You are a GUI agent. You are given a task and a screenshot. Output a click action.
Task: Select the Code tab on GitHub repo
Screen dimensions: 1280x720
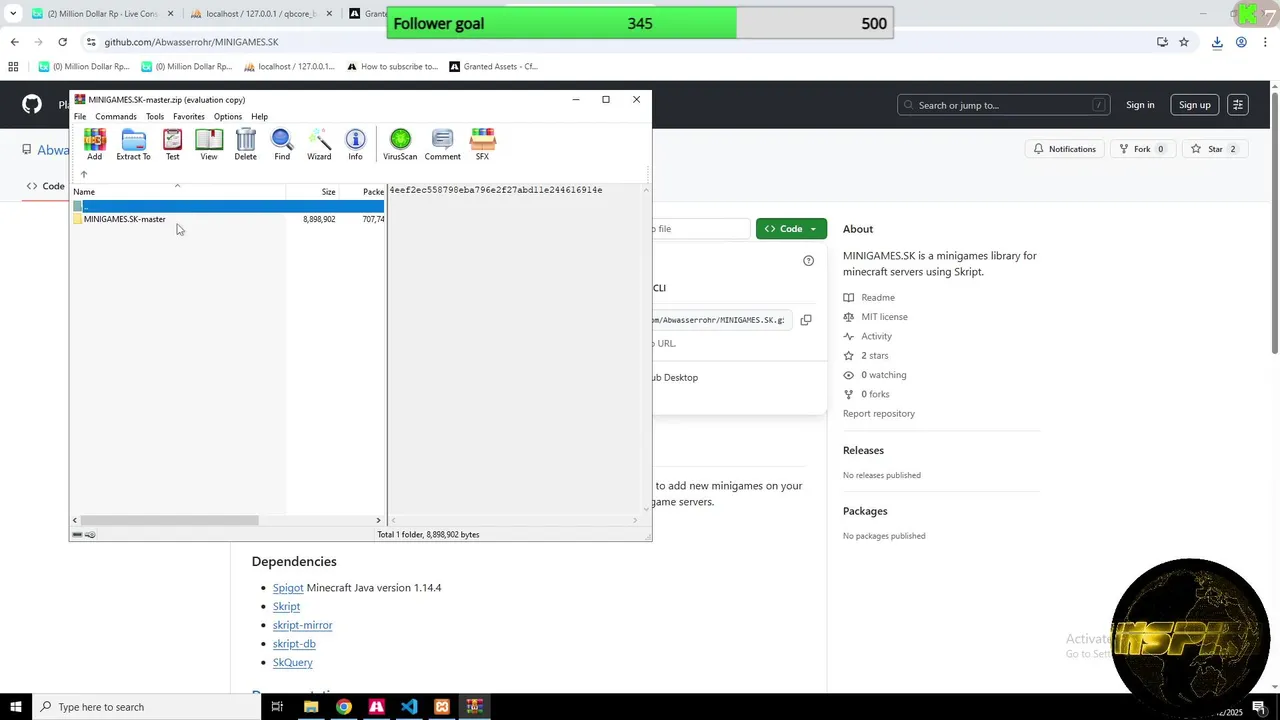coord(46,186)
